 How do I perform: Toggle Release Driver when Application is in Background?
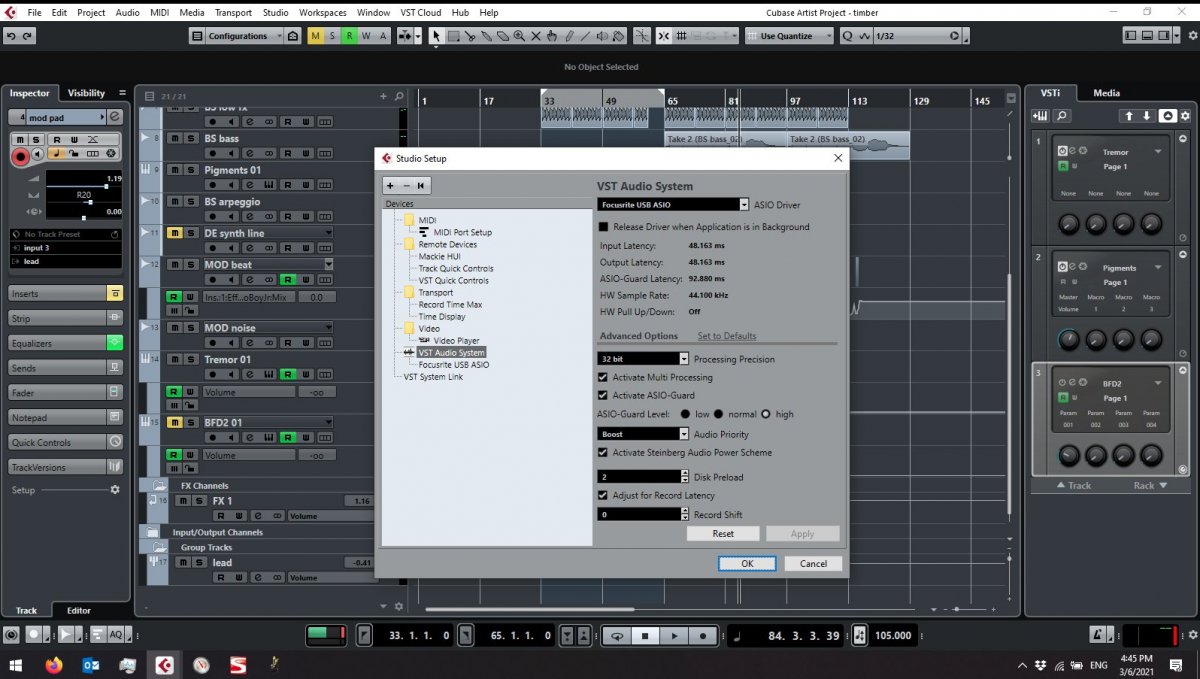click(x=603, y=227)
